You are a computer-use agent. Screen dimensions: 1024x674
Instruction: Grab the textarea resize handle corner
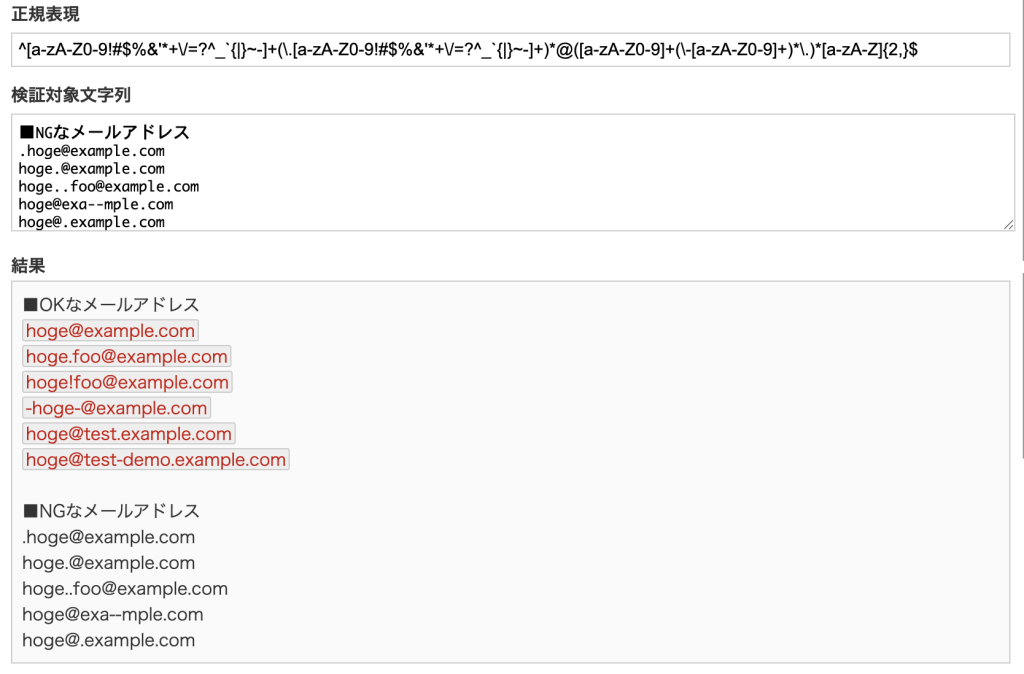point(1009,225)
